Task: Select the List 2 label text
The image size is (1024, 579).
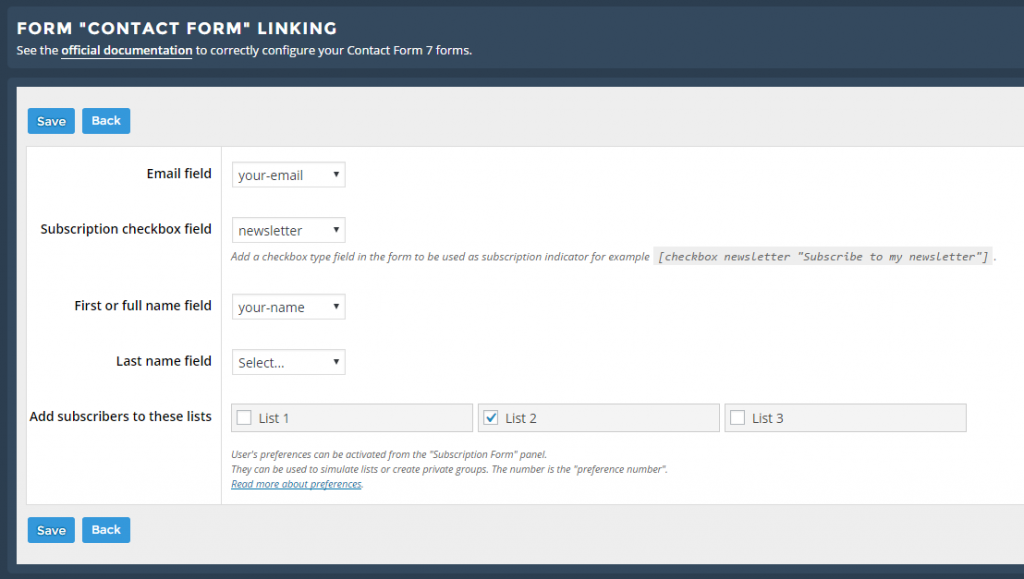Action: click(x=520, y=418)
